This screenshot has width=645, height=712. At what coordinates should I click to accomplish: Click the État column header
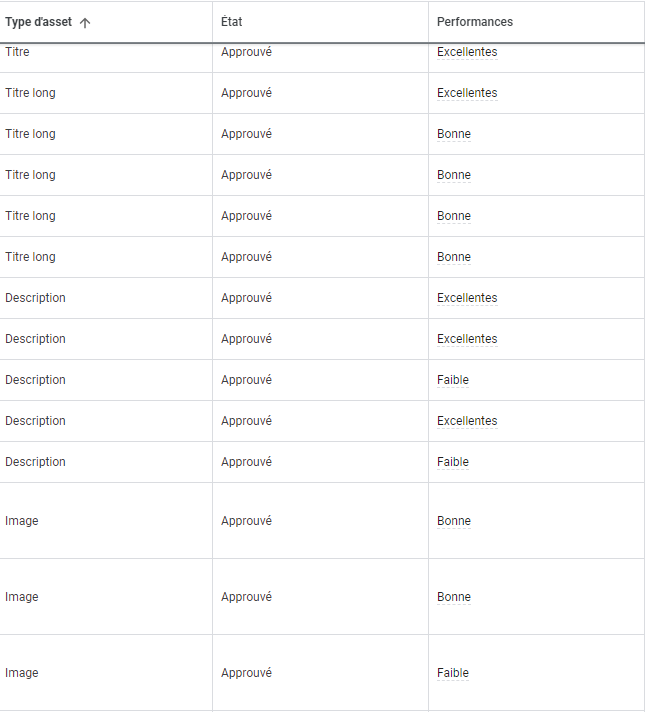pyautogui.click(x=231, y=22)
